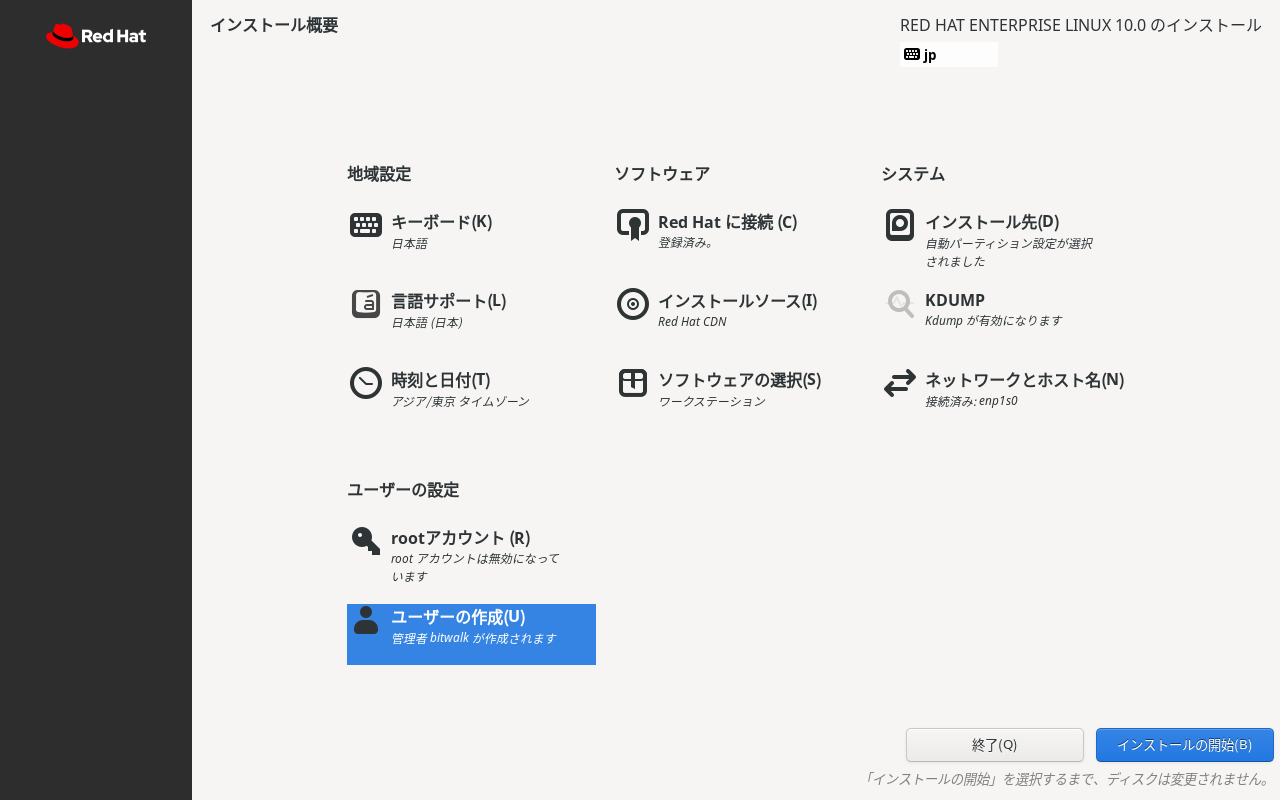The height and width of the screenshot is (800, 1280).
Task: Start install with インストールの開始(B)
Action: pos(1185,745)
